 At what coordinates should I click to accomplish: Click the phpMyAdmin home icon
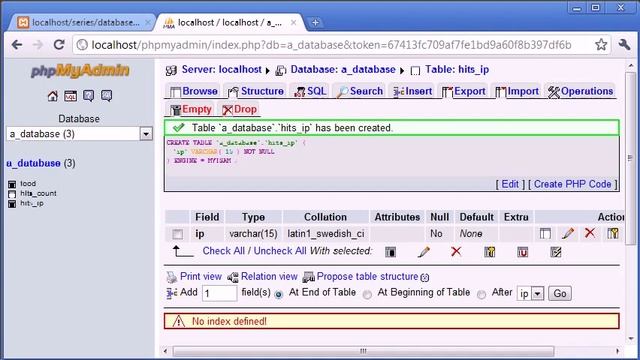pos(53,96)
